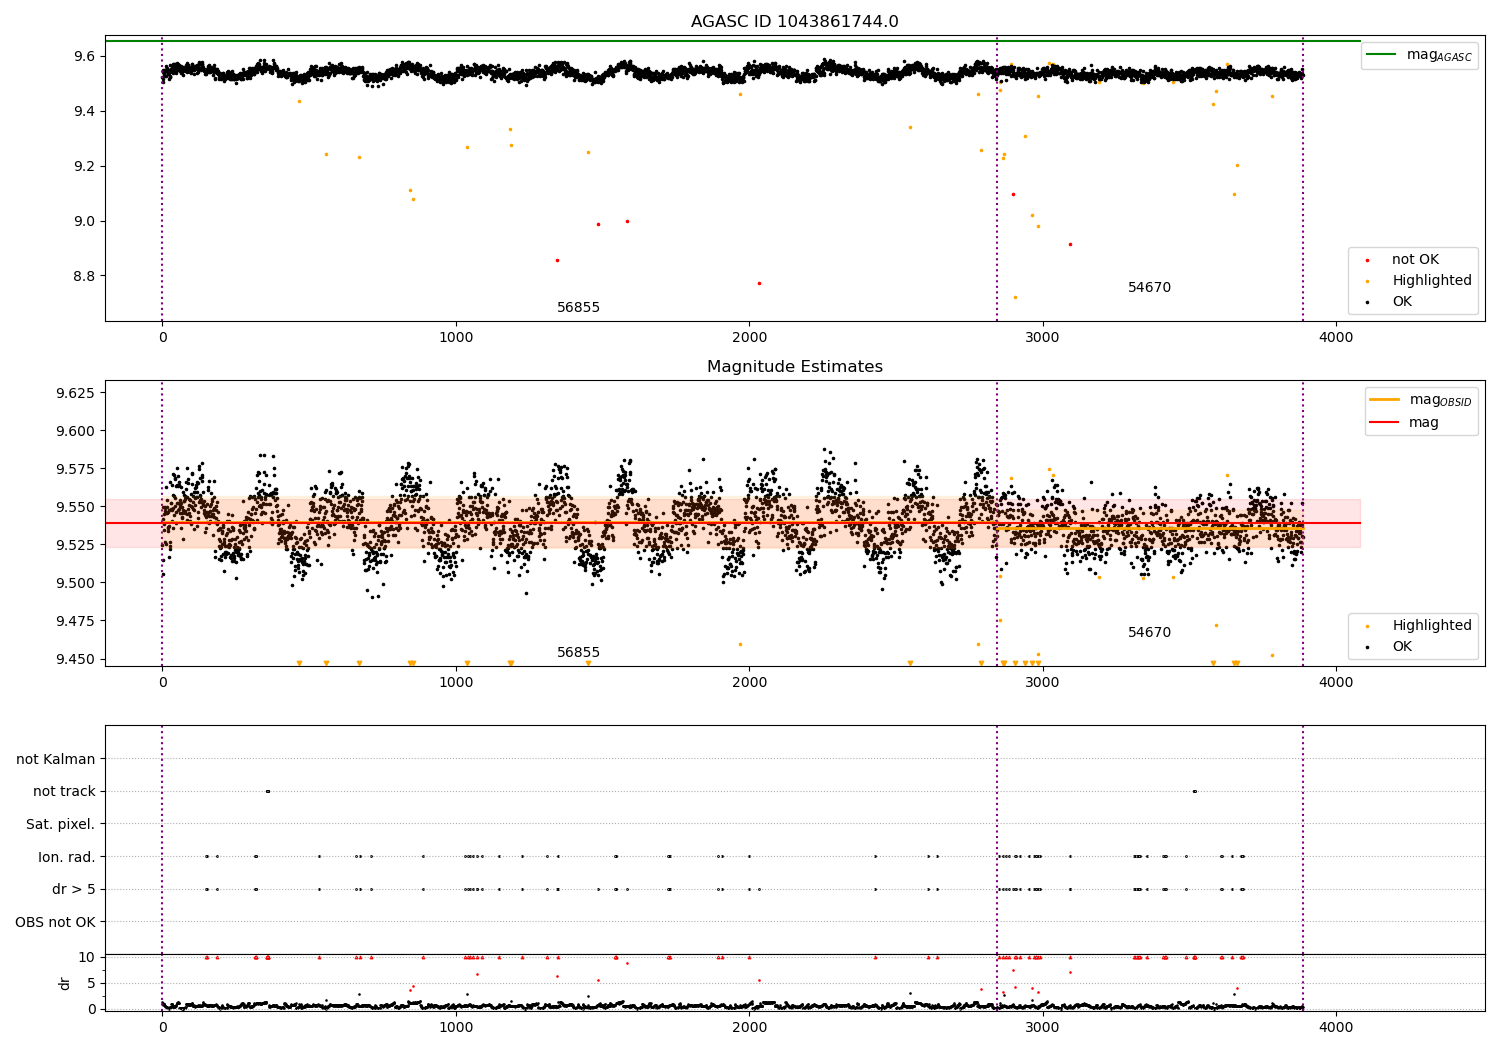Click the "Magnitude Estimates" panel title
The height and width of the screenshot is (1050, 1500).
point(794,367)
